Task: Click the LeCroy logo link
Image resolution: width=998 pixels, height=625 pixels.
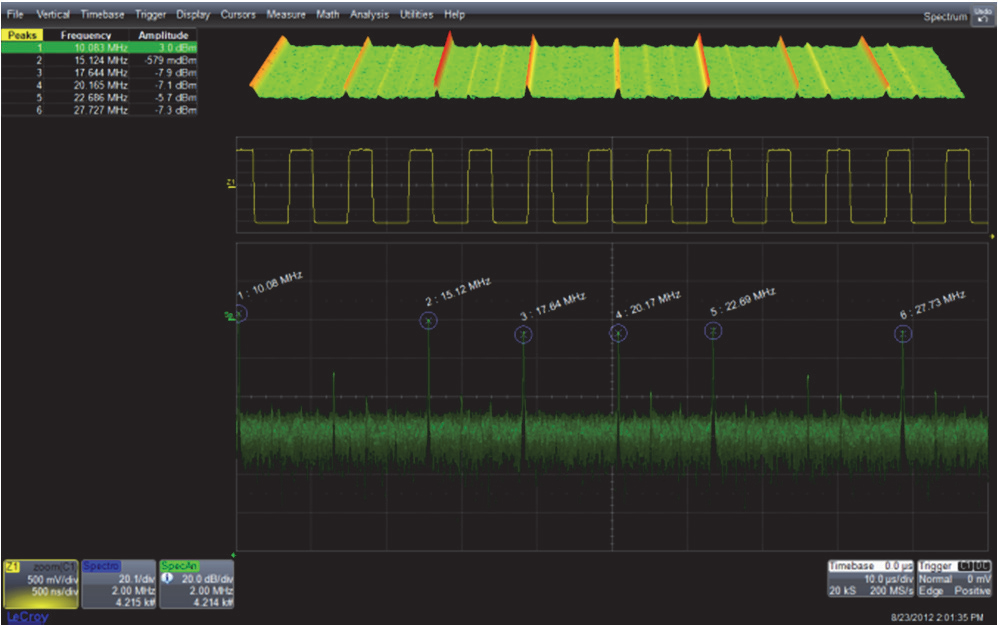Action: point(26,617)
